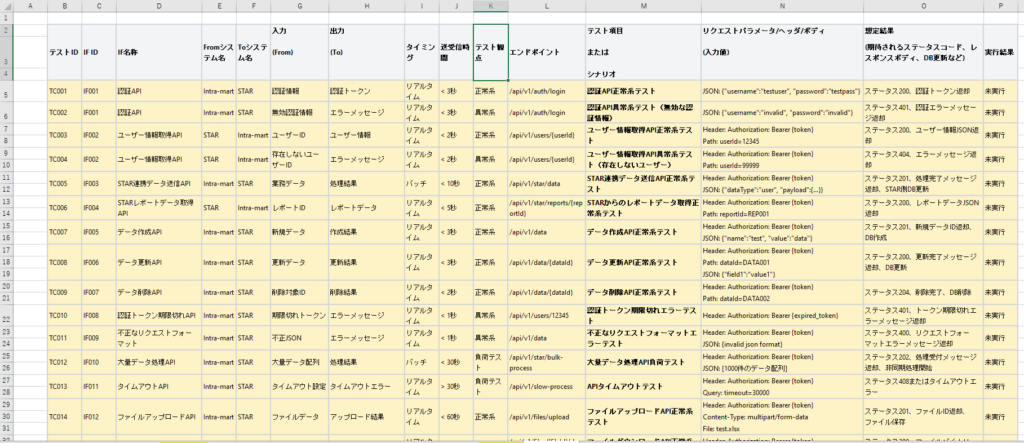Image resolution: width=1024 pixels, height=443 pixels.
Task: Click the 不正なリクエストフォーマット name cell
Action: pyautogui.click(x=159, y=338)
